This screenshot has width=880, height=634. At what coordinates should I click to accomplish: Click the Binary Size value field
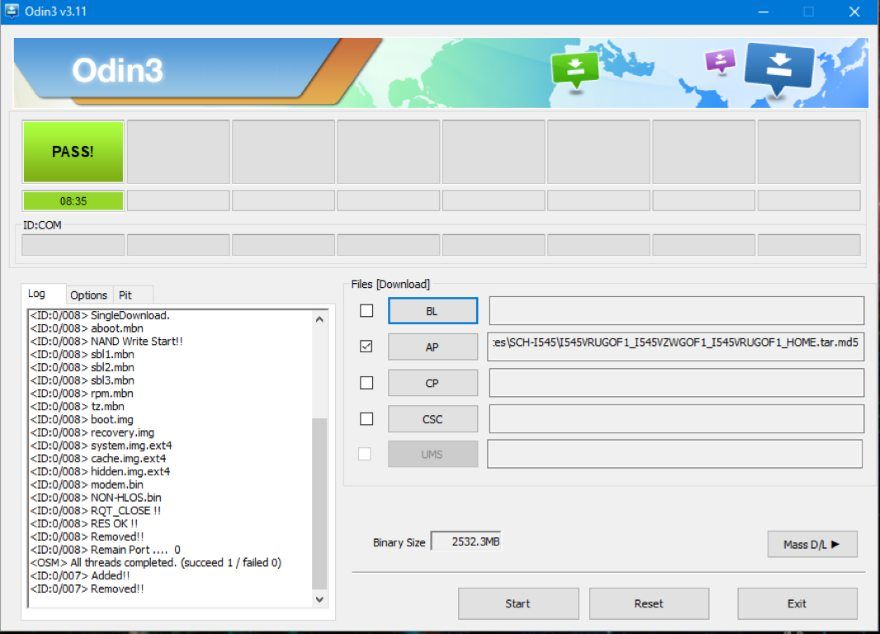pos(466,541)
